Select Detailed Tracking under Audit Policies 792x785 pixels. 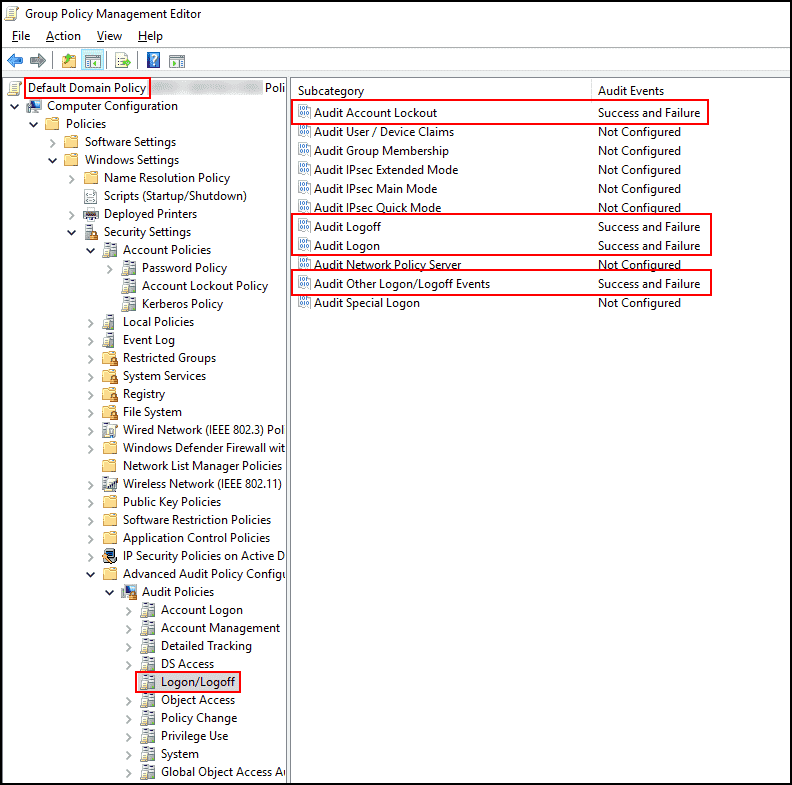[206, 646]
